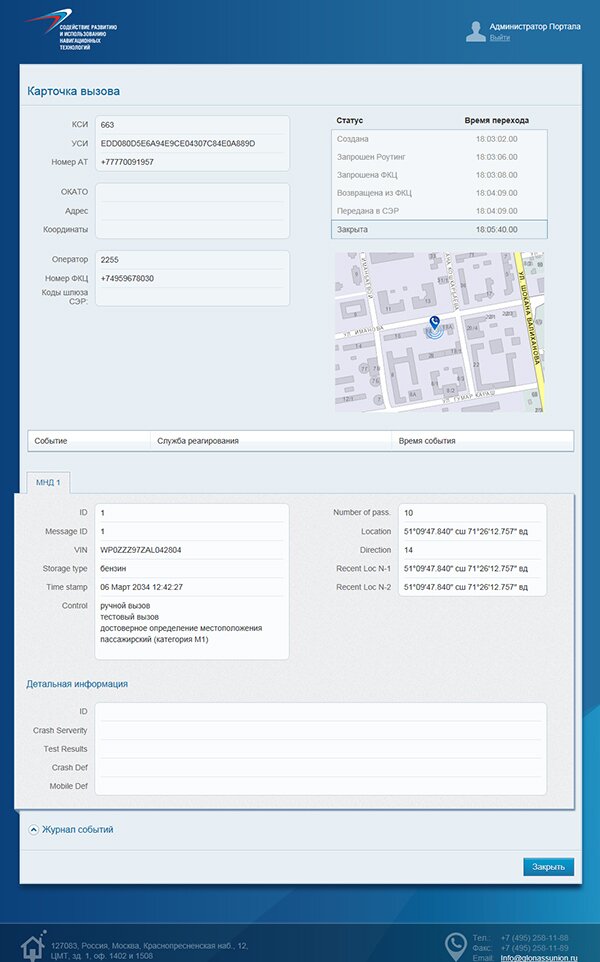Viewport: 600px width, 962px height.
Task: Open the info@glonassunion.ru email link
Action: pos(539,958)
